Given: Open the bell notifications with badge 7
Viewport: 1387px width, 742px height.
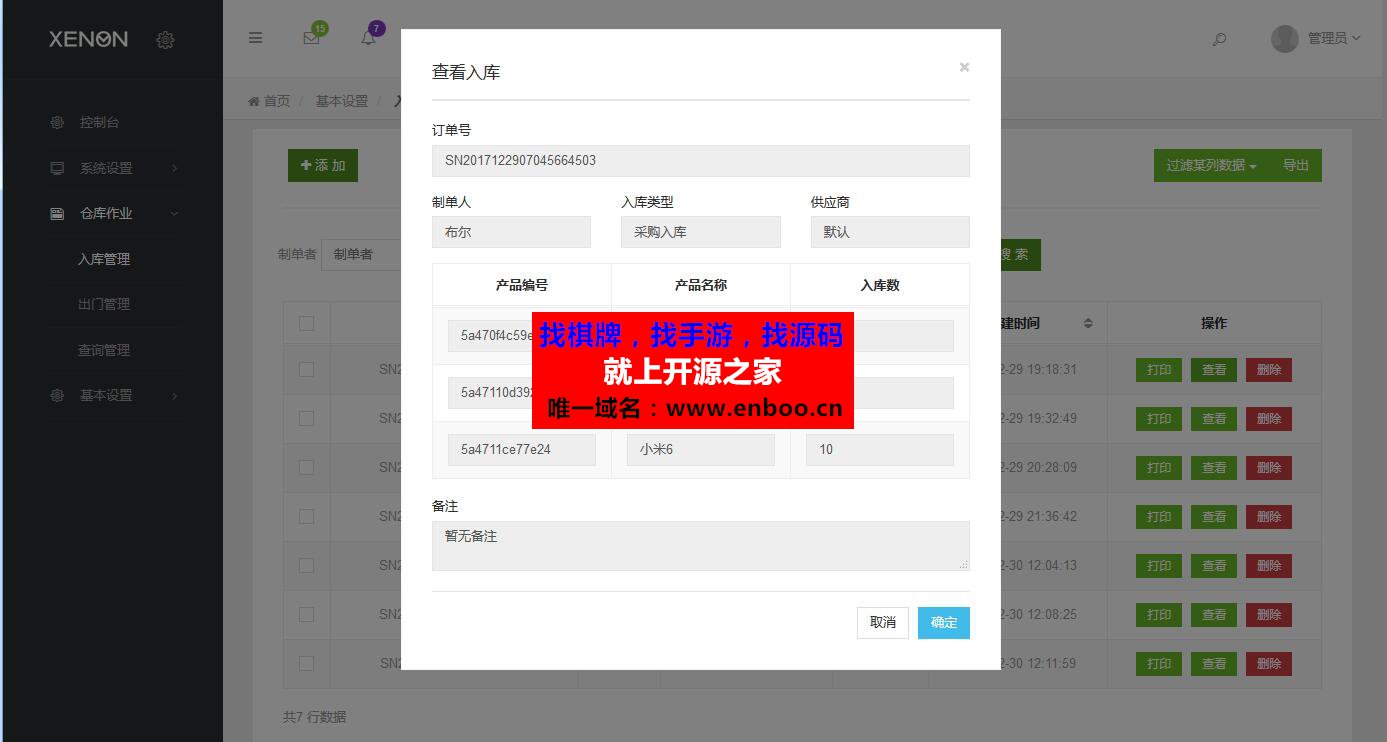Looking at the screenshot, I should pos(369,38).
